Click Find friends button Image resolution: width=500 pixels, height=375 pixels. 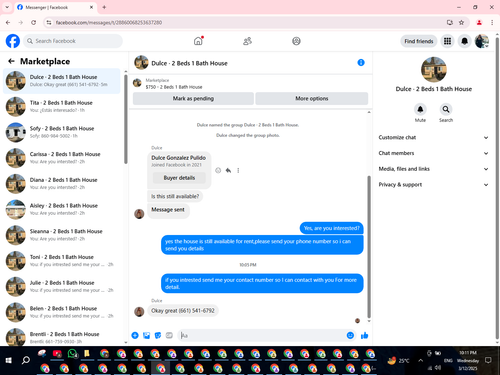tap(419, 41)
